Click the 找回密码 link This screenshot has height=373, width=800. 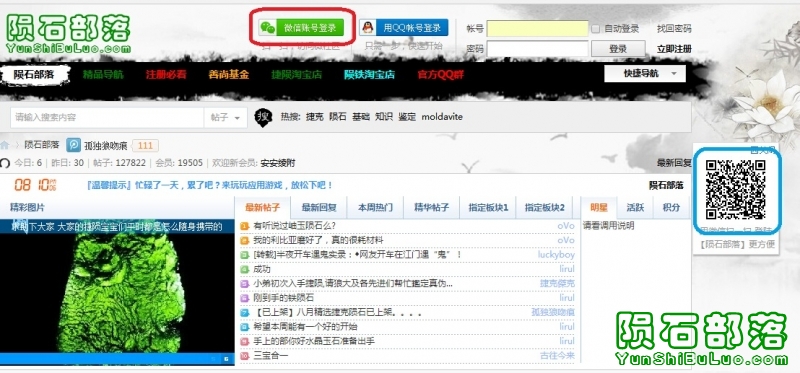674,29
